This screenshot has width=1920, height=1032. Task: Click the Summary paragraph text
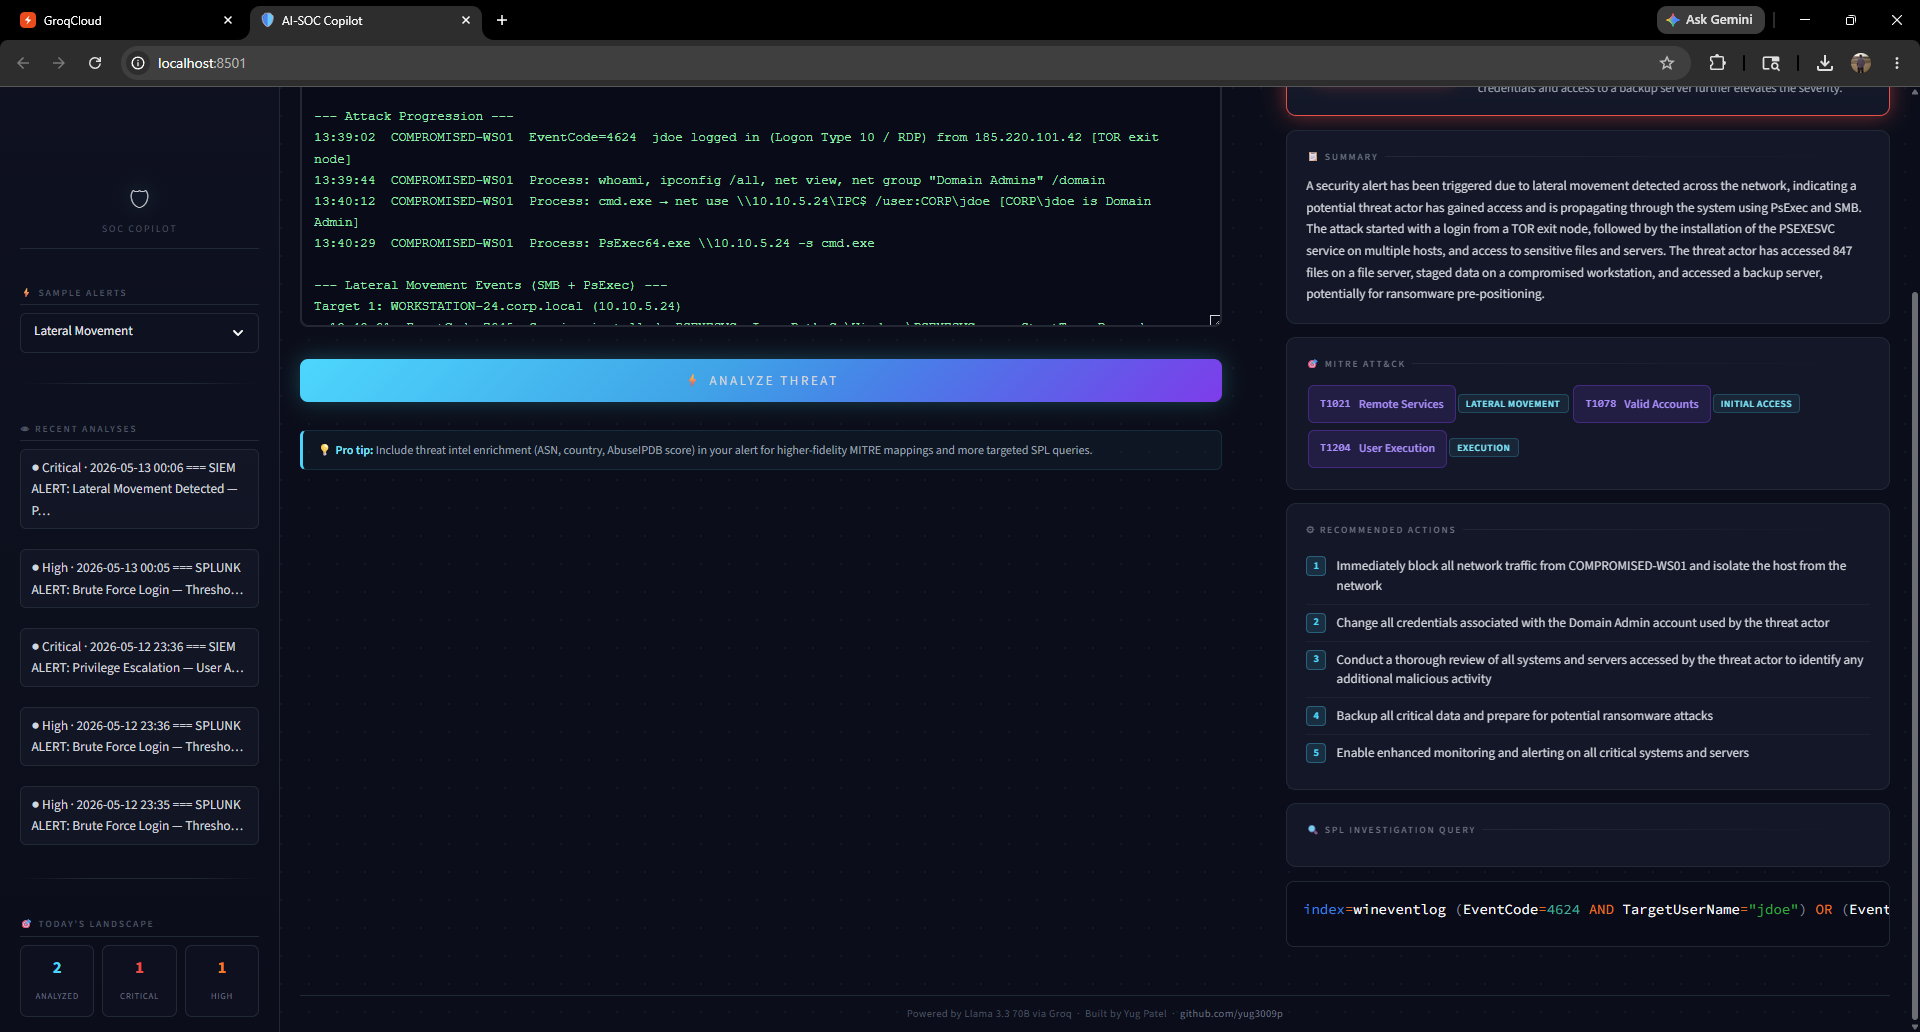[x=1584, y=240]
